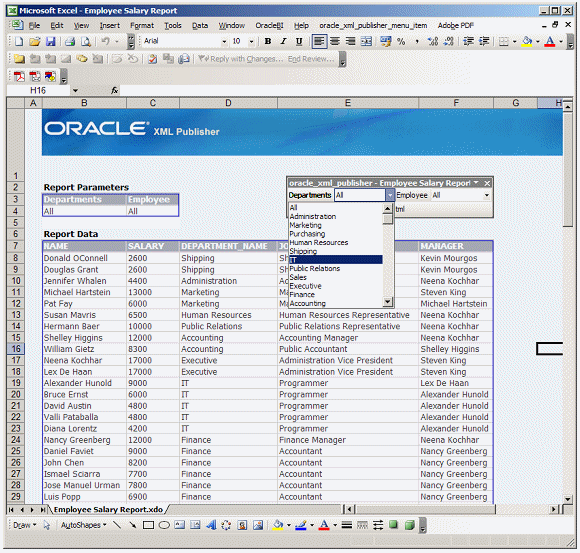This screenshot has width=580, height=553.
Task: Click the New workbook icon
Action: 18,41
